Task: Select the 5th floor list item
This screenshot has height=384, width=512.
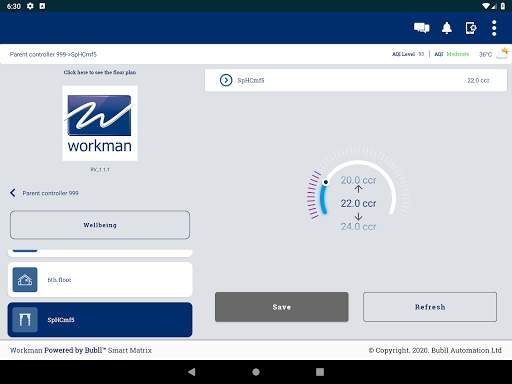Action: (100, 280)
